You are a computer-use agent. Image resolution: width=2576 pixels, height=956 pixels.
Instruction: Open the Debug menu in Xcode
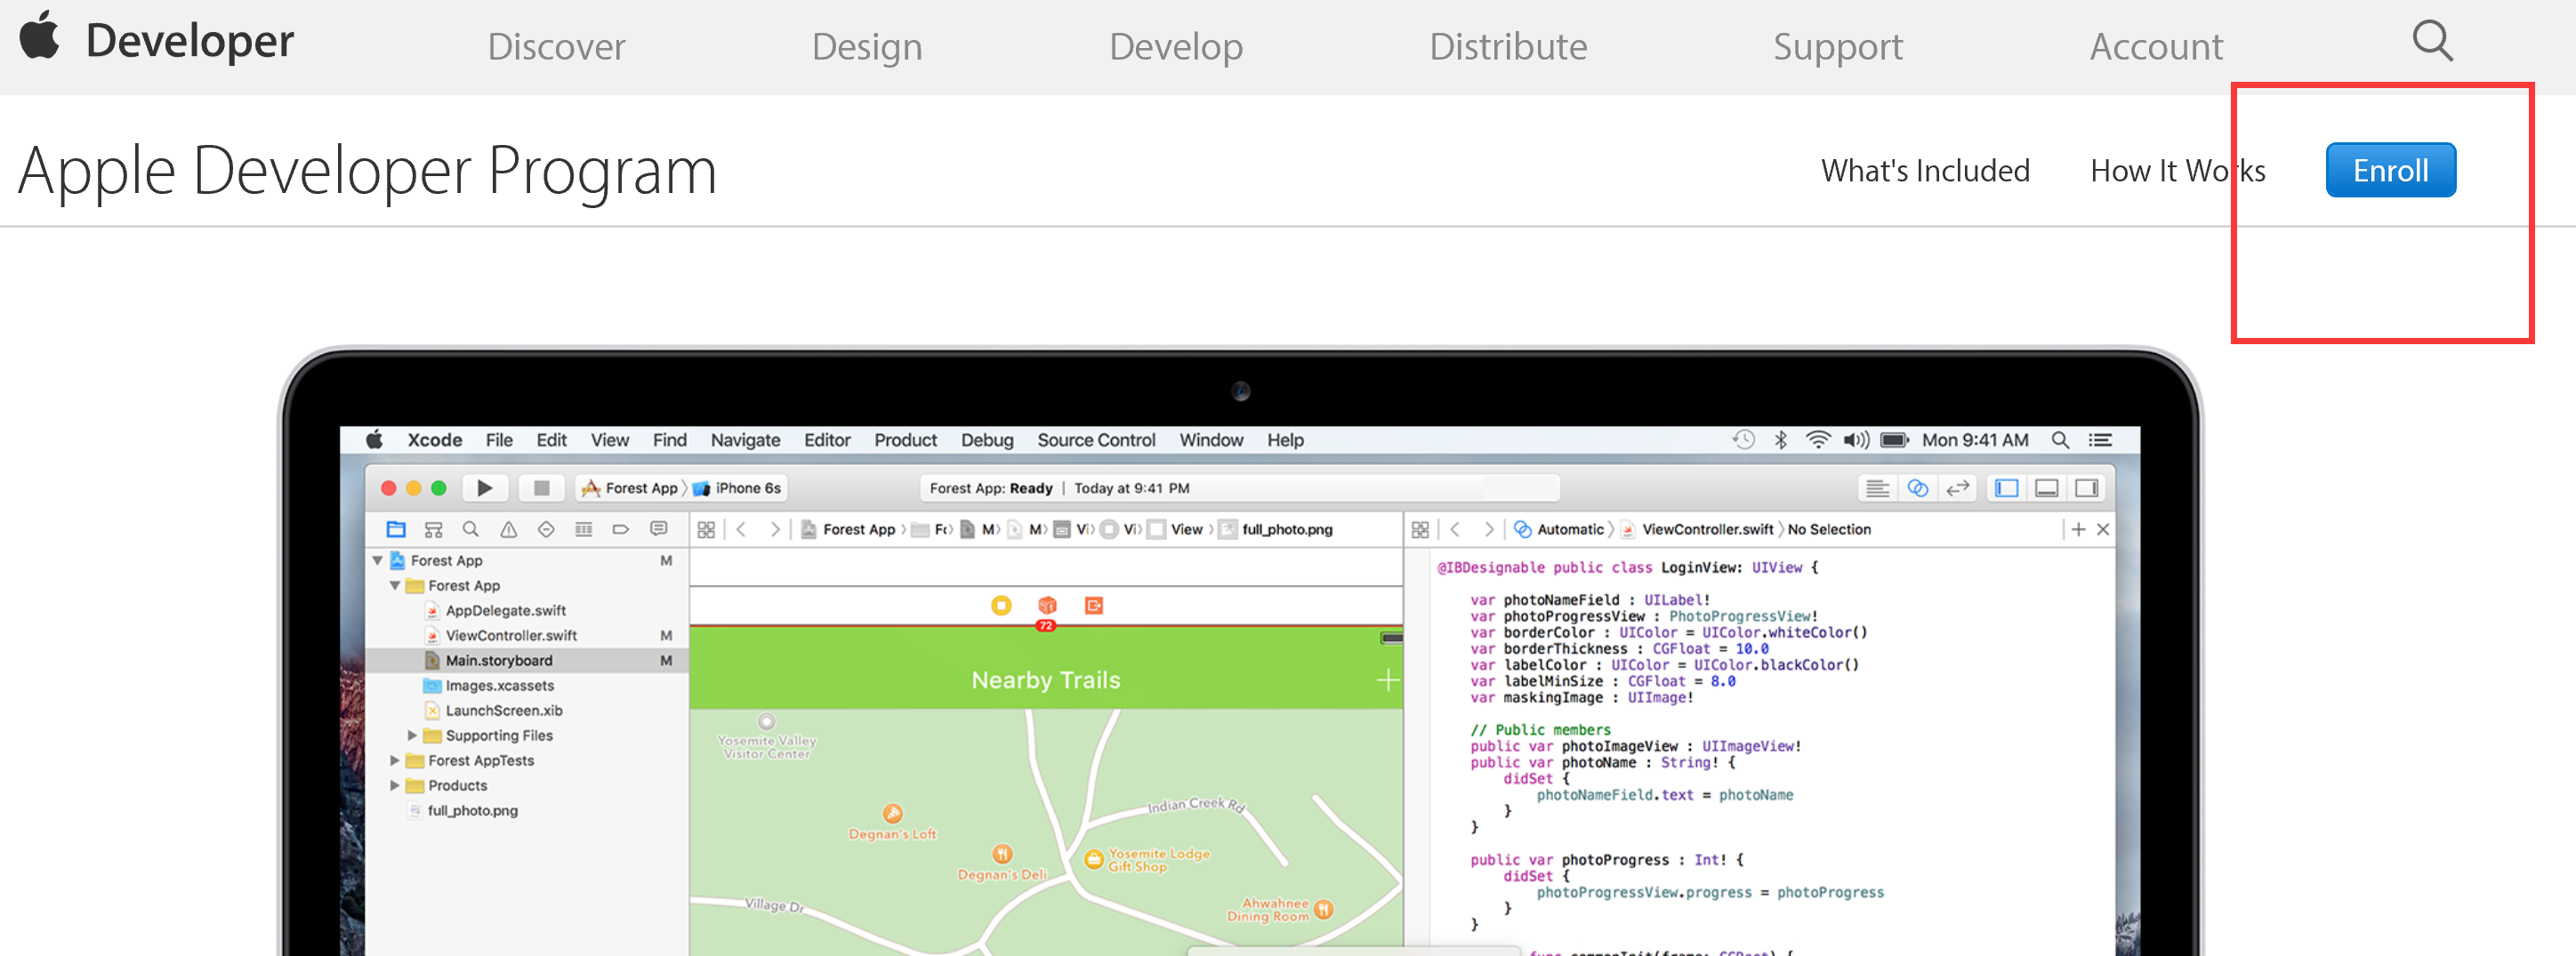pyautogui.click(x=987, y=440)
